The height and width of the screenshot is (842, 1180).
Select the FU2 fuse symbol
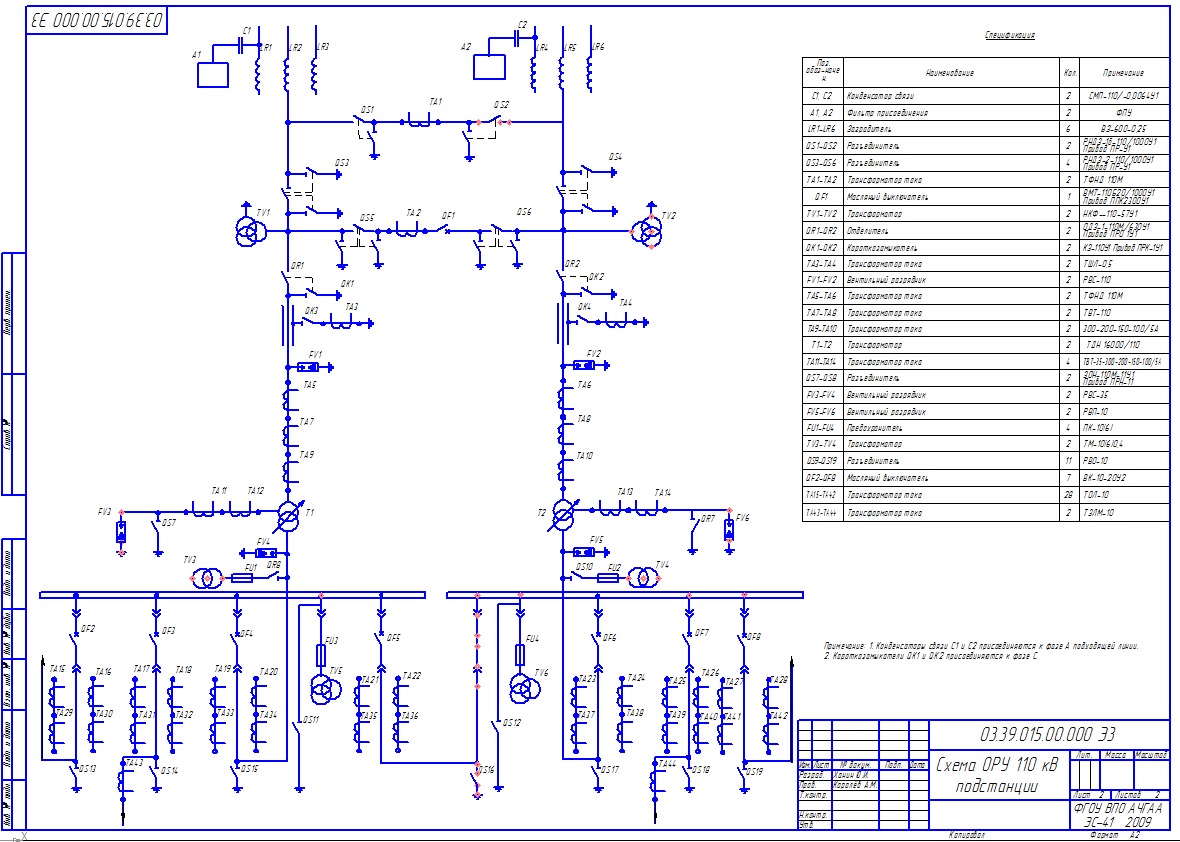click(x=608, y=578)
